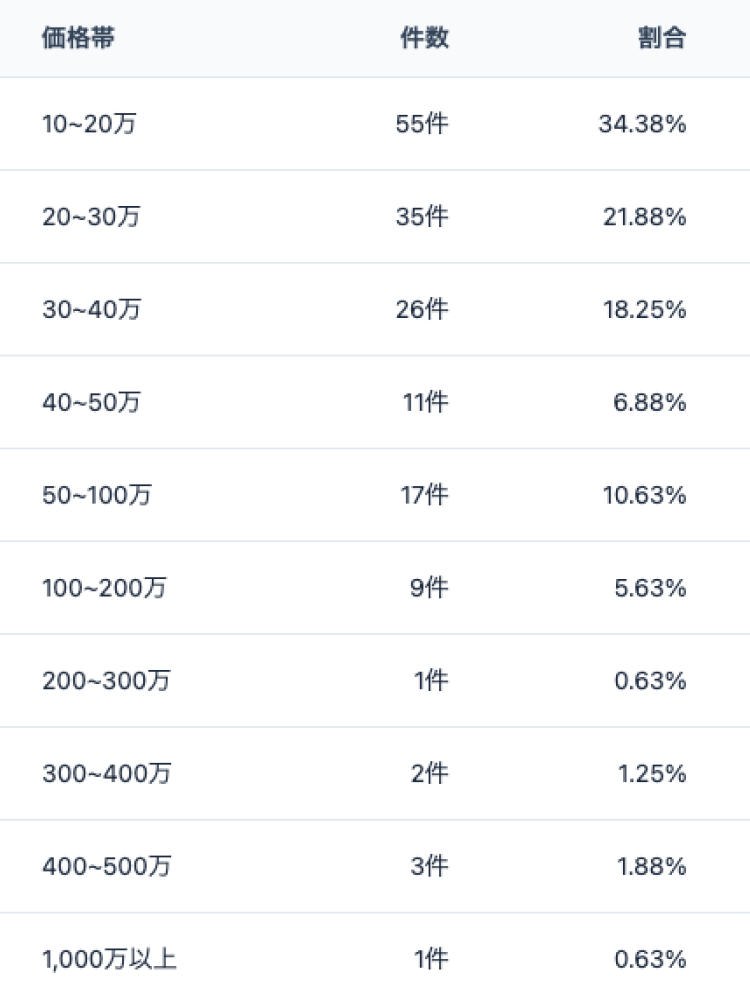Click the 55件 count cell

click(422, 124)
